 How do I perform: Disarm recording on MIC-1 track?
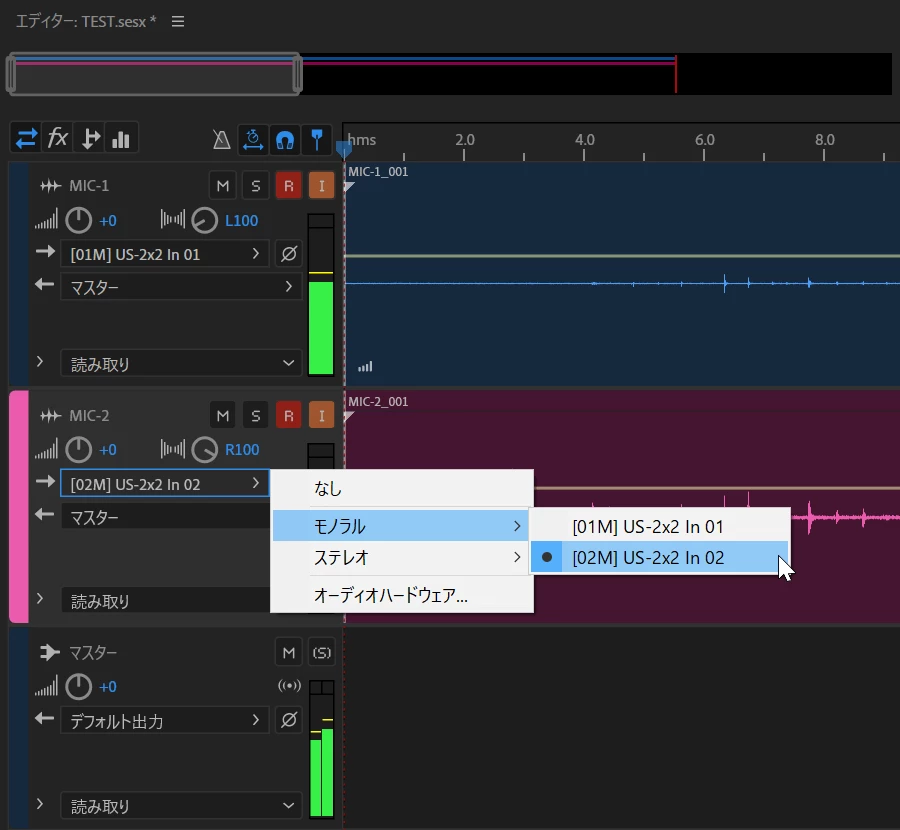[289, 185]
